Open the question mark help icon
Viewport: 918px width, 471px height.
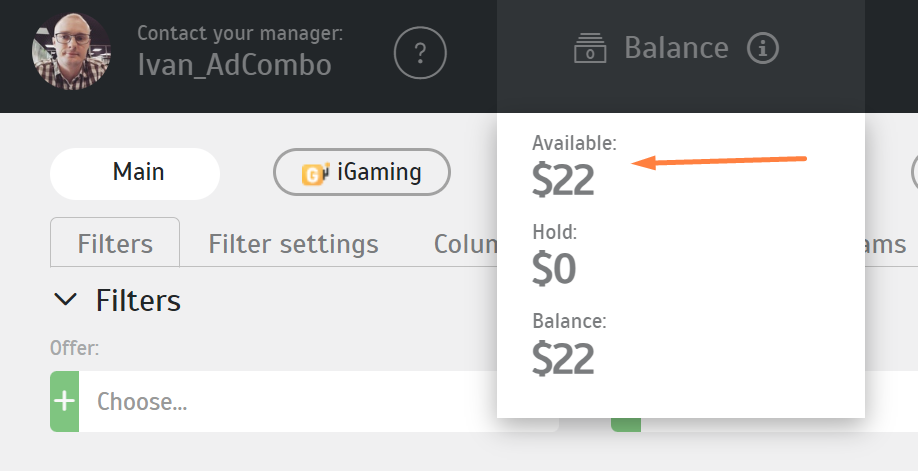click(420, 53)
